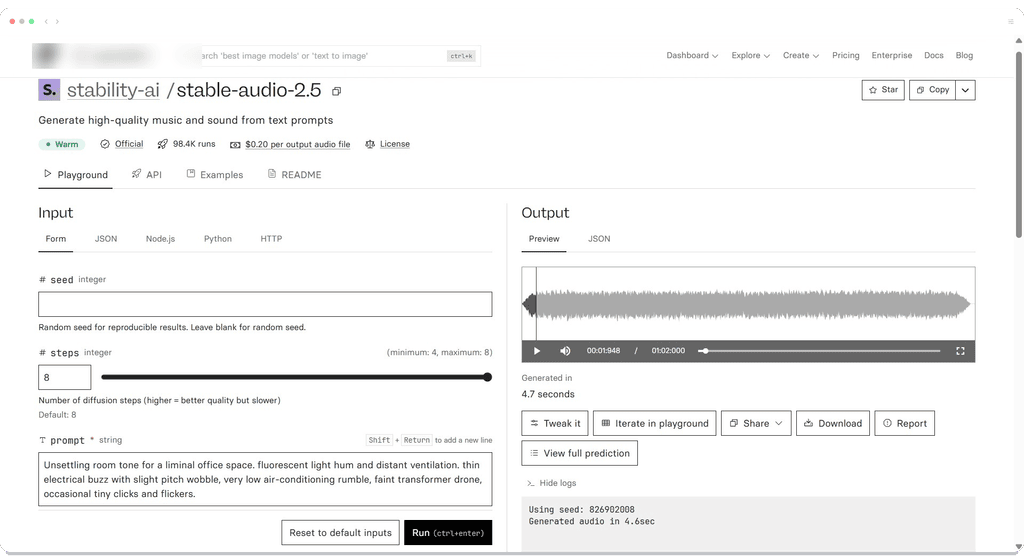Click the steps number box

tap(65, 377)
